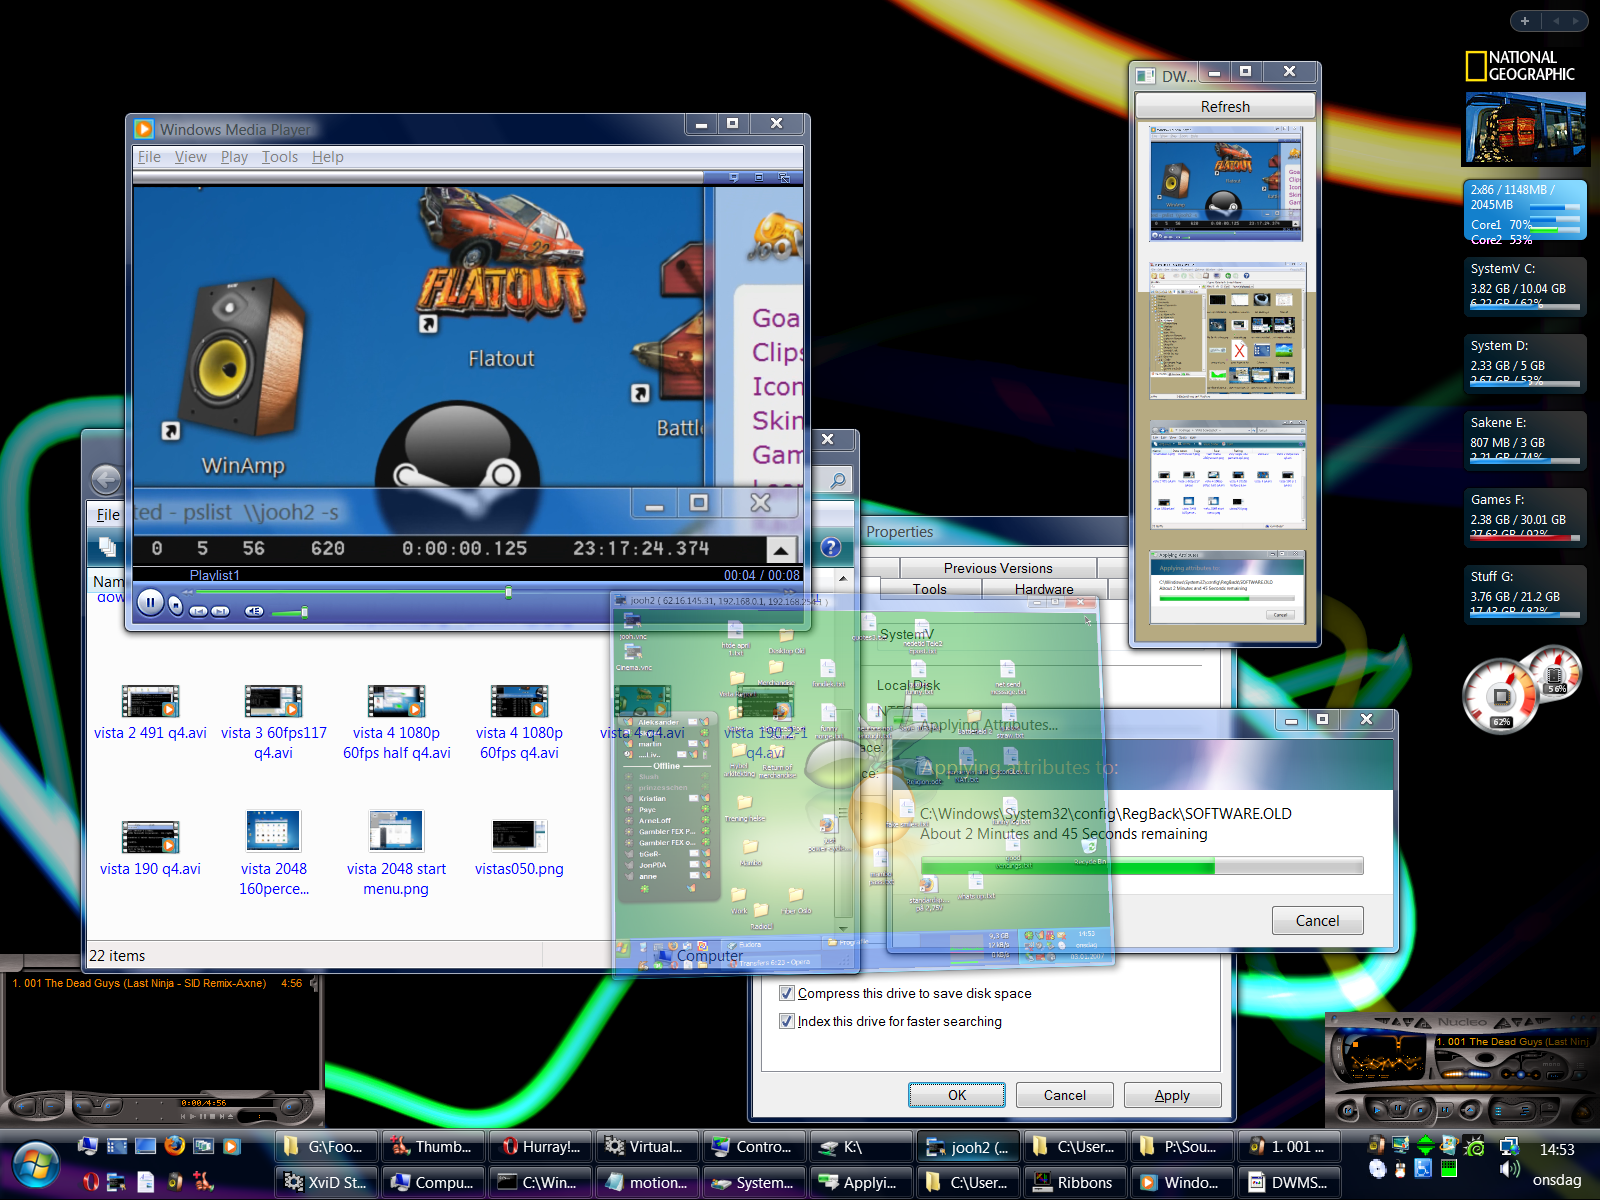Screen dimensions: 1600x1200
Task: Launch Windows Media Player from Quick Launch
Action: pos(232,1146)
